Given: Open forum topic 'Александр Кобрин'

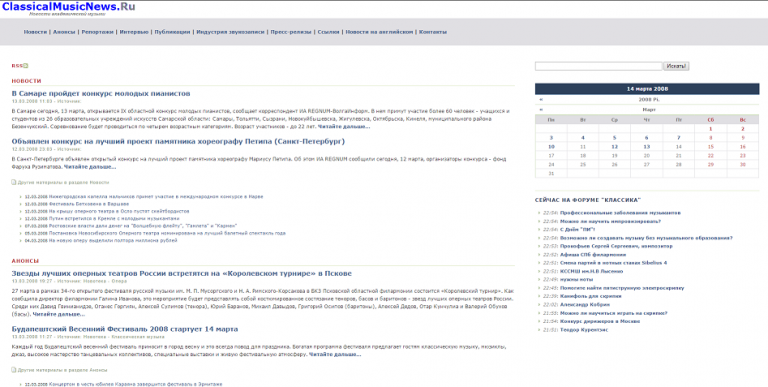Looking at the screenshot, I should 585,305.
